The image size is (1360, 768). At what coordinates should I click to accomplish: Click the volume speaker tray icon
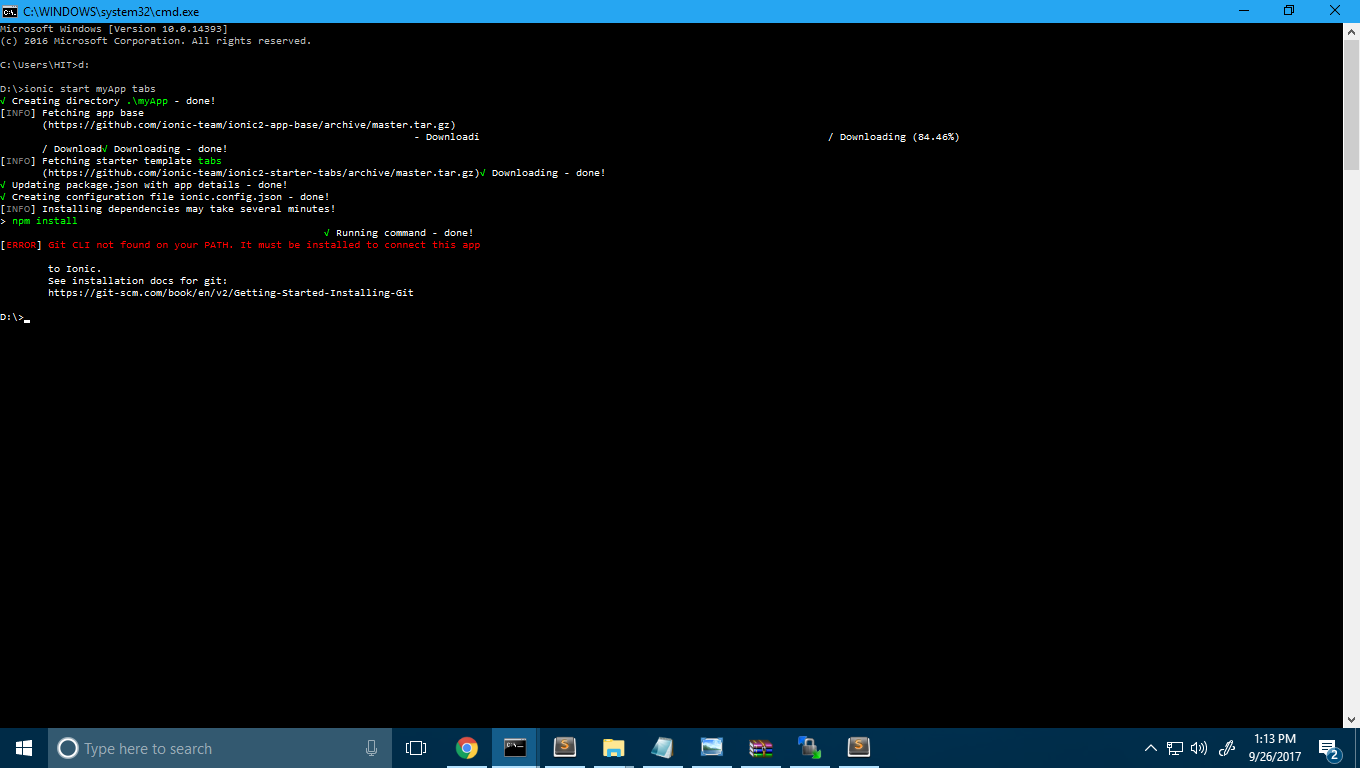[1199, 748]
